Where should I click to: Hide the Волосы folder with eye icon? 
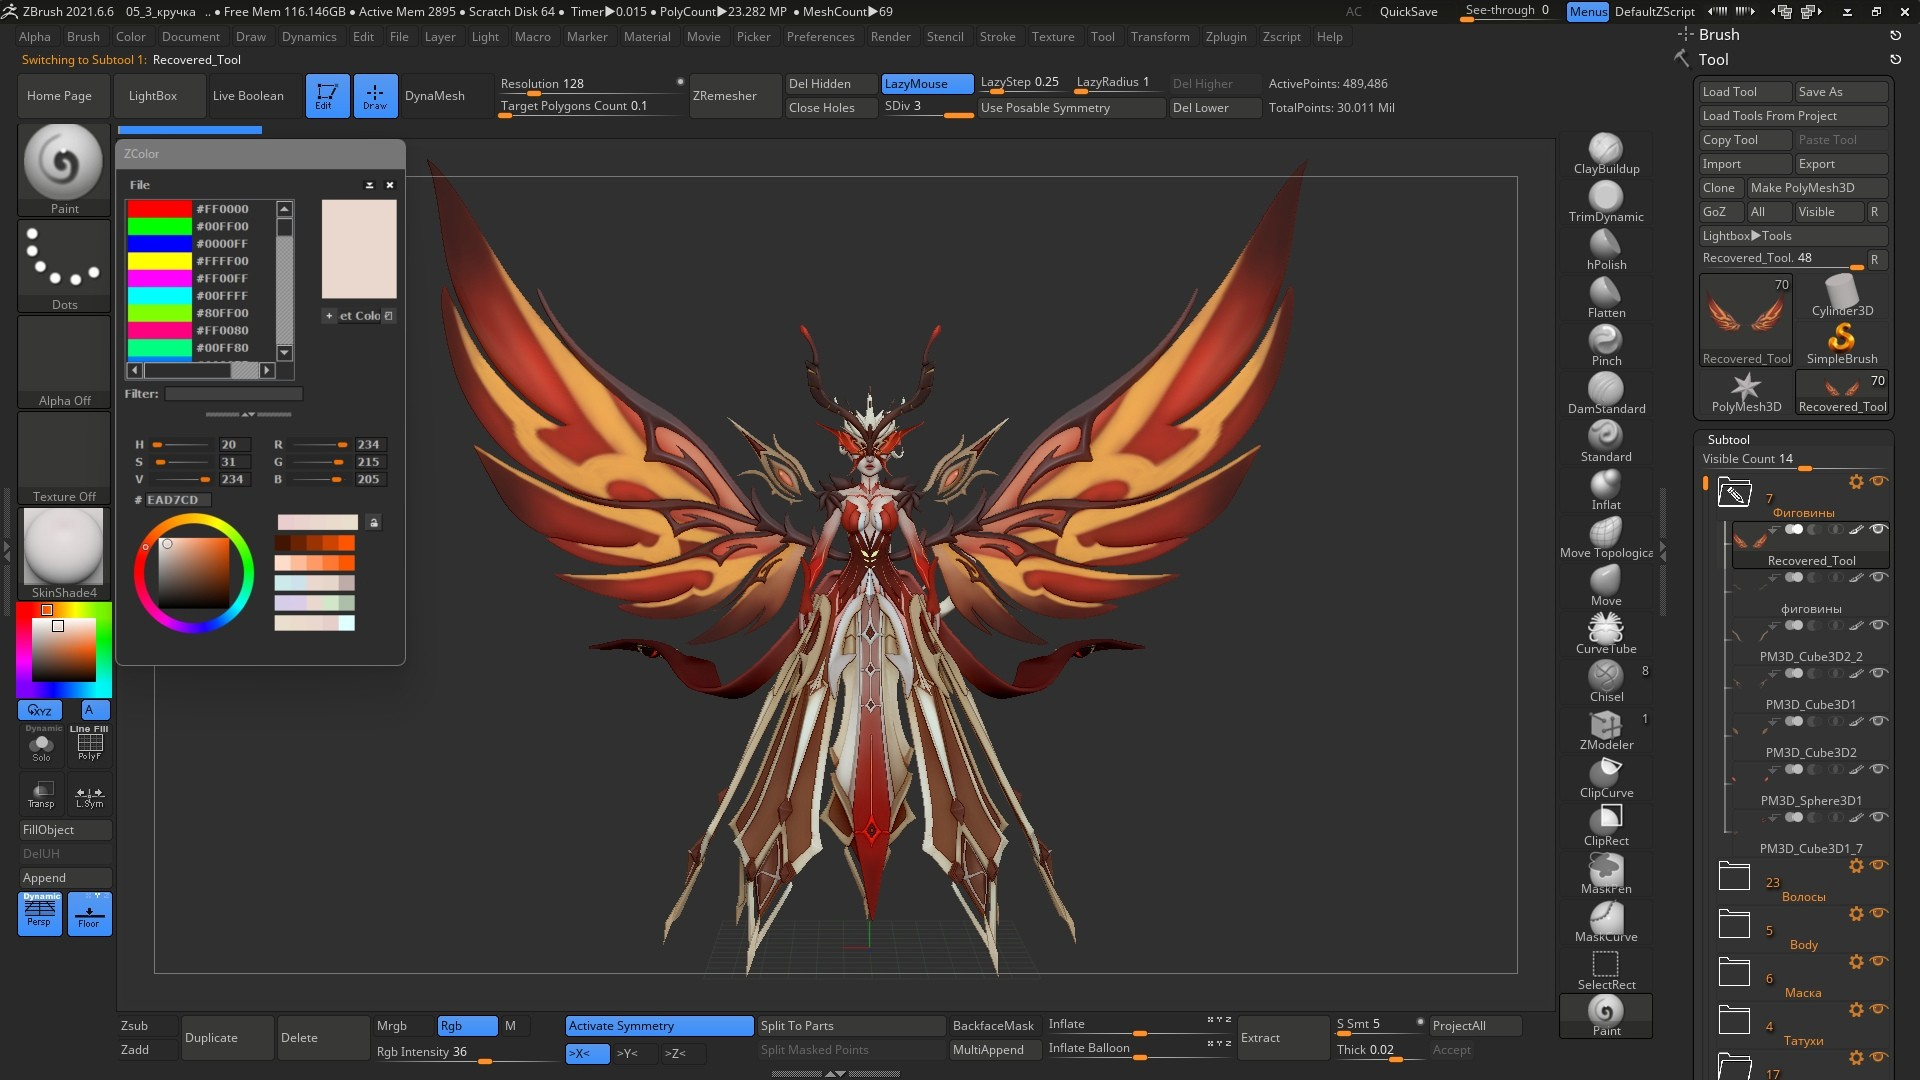[x=1879, y=866]
